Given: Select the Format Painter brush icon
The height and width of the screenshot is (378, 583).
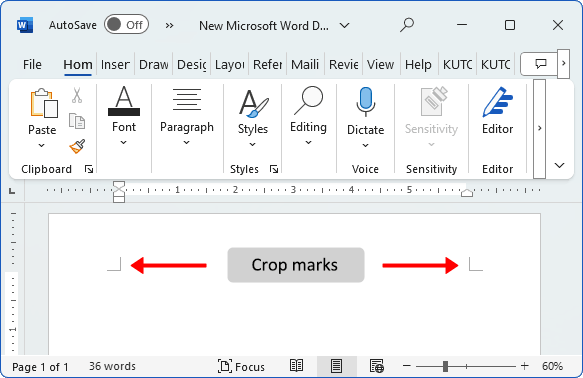Looking at the screenshot, I should click(77, 146).
